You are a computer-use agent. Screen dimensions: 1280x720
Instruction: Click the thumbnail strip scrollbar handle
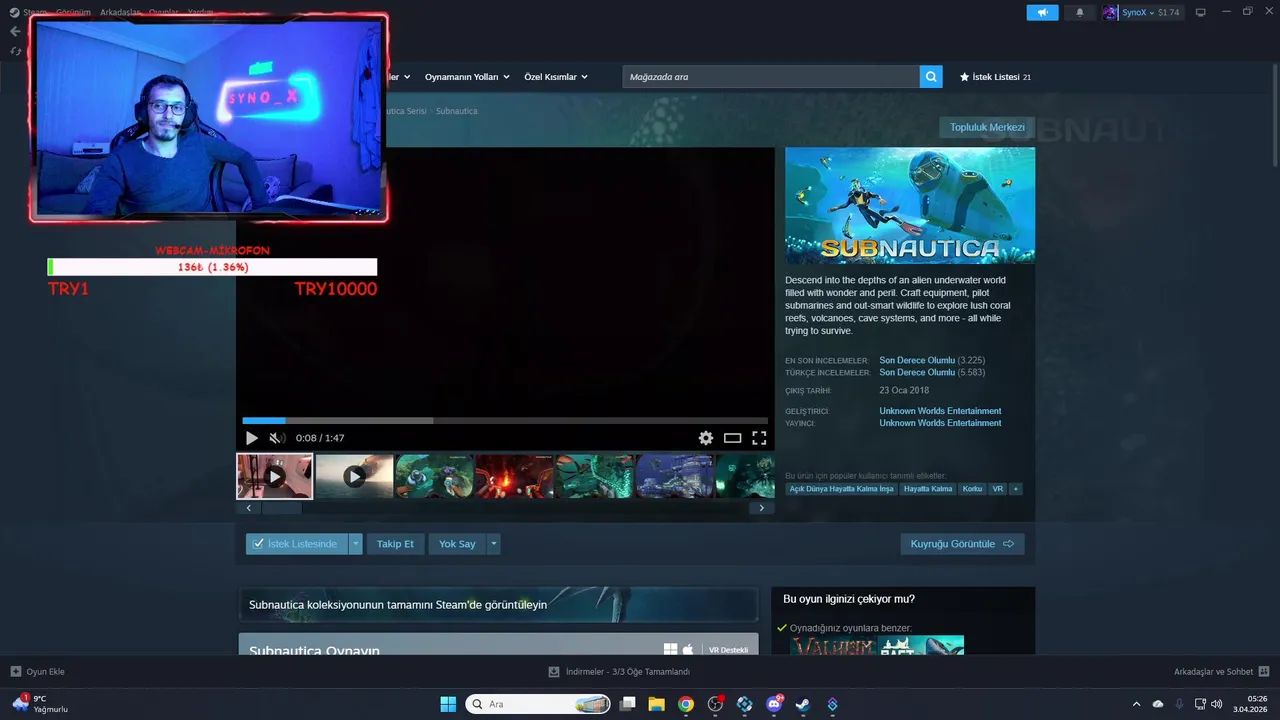(282, 508)
